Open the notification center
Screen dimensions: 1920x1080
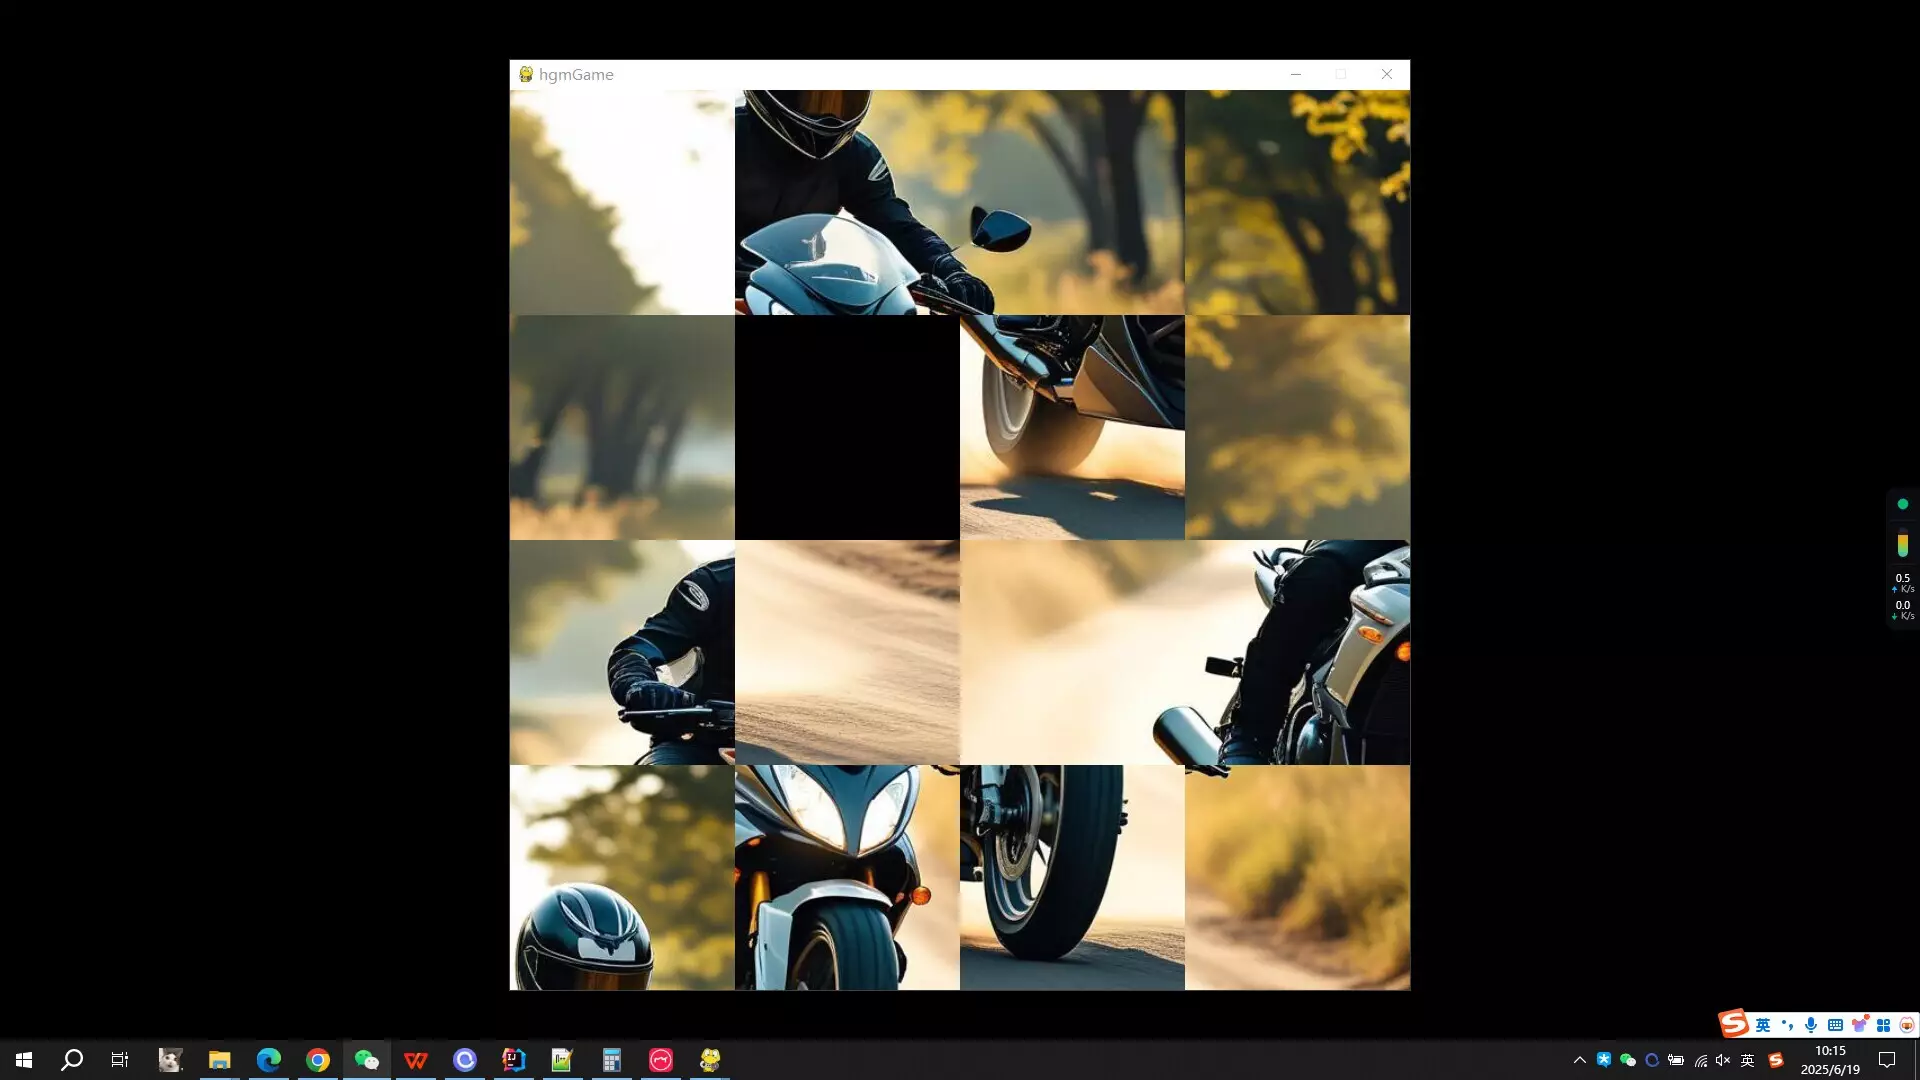(1888, 1059)
